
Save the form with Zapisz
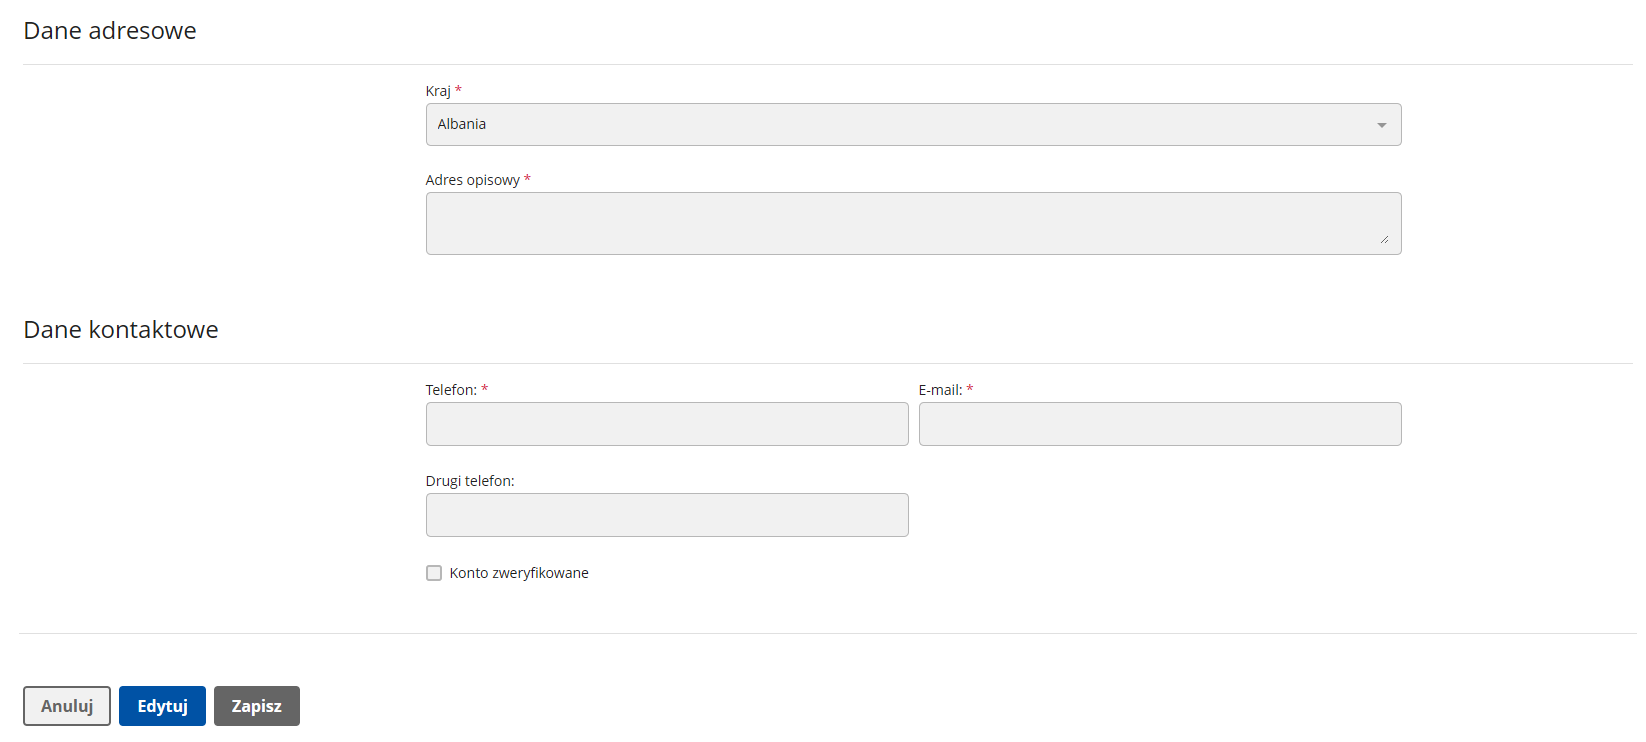[256, 706]
